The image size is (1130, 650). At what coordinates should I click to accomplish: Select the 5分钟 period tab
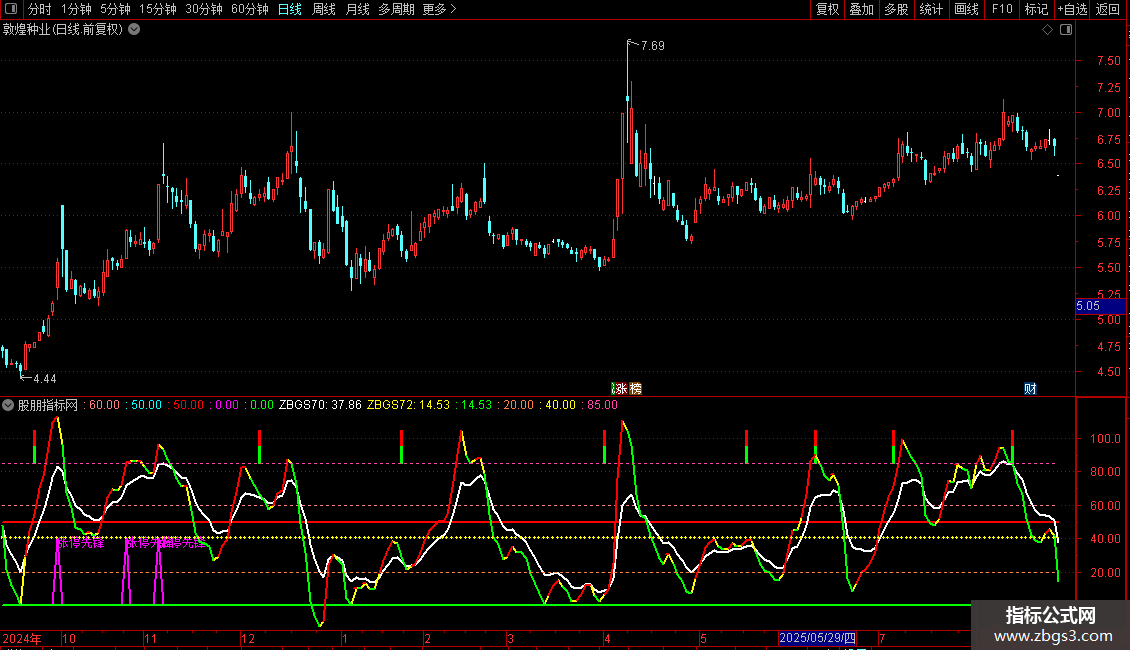pyautogui.click(x=115, y=9)
